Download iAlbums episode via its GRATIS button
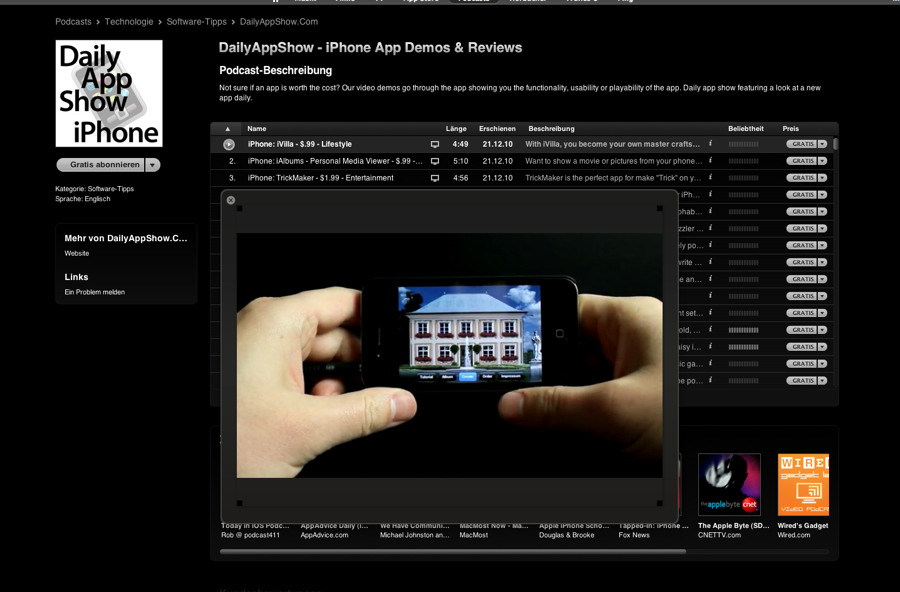This screenshot has width=900, height=592. click(x=802, y=161)
